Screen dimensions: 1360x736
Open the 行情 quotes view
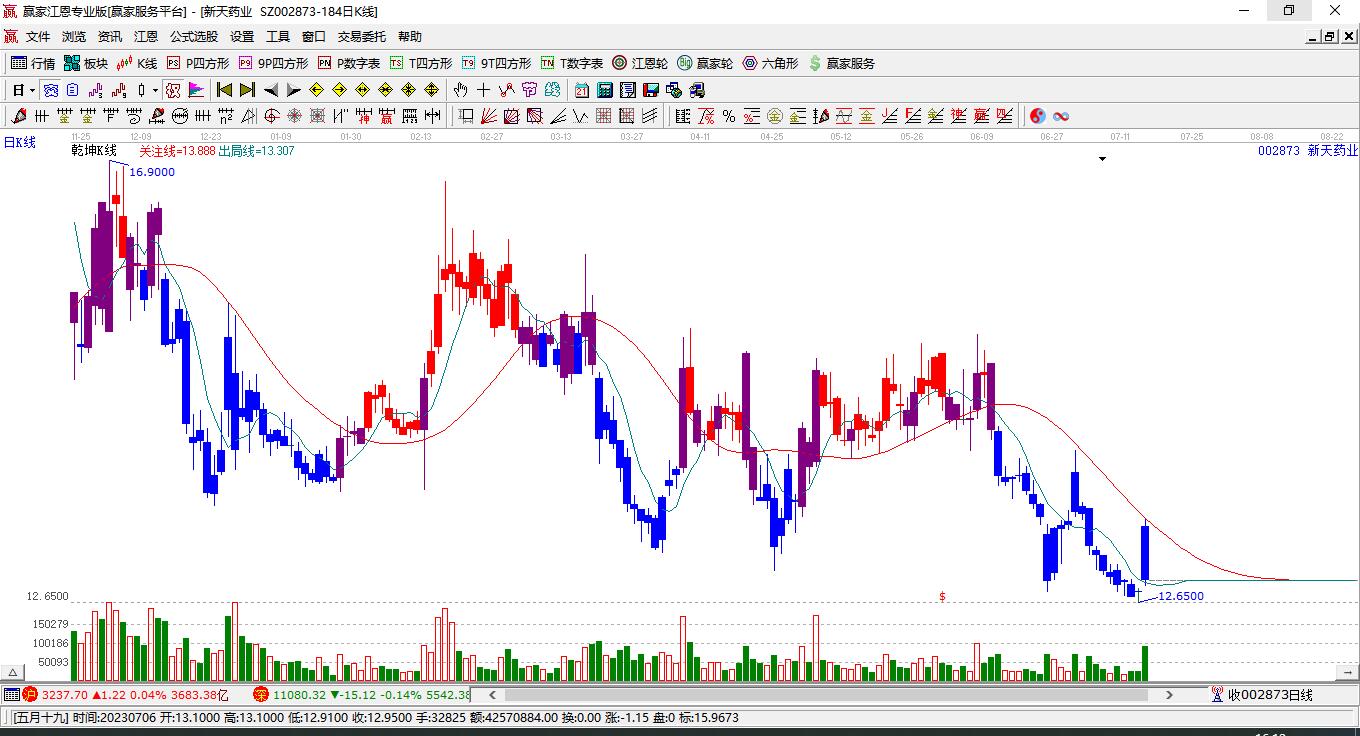click(33, 63)
